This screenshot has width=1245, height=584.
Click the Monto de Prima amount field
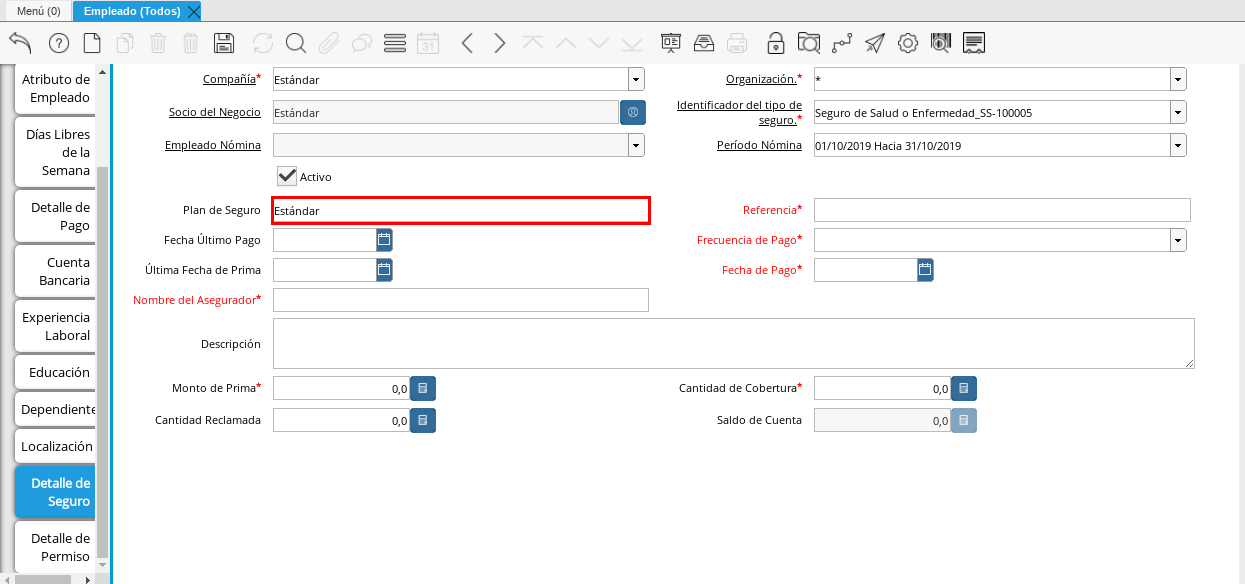pos(341,388)
